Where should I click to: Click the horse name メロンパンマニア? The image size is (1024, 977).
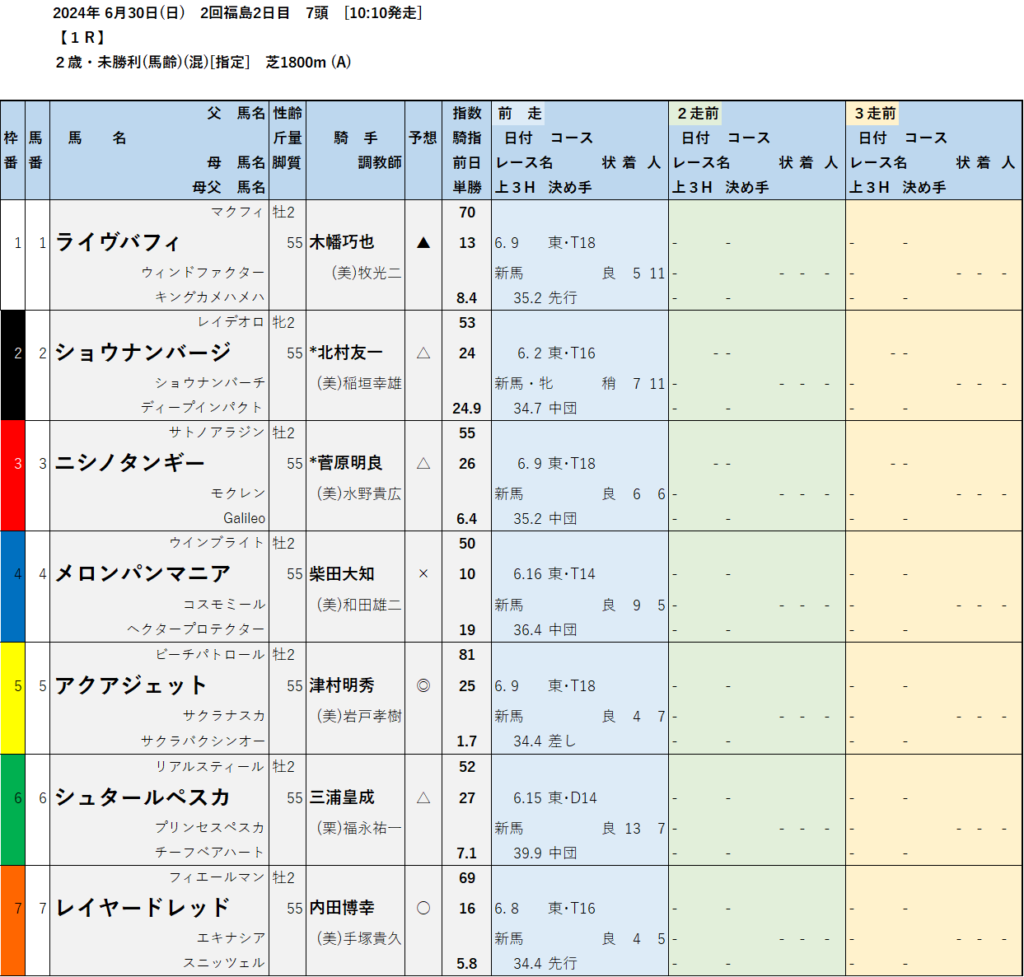tap(143, 573)
